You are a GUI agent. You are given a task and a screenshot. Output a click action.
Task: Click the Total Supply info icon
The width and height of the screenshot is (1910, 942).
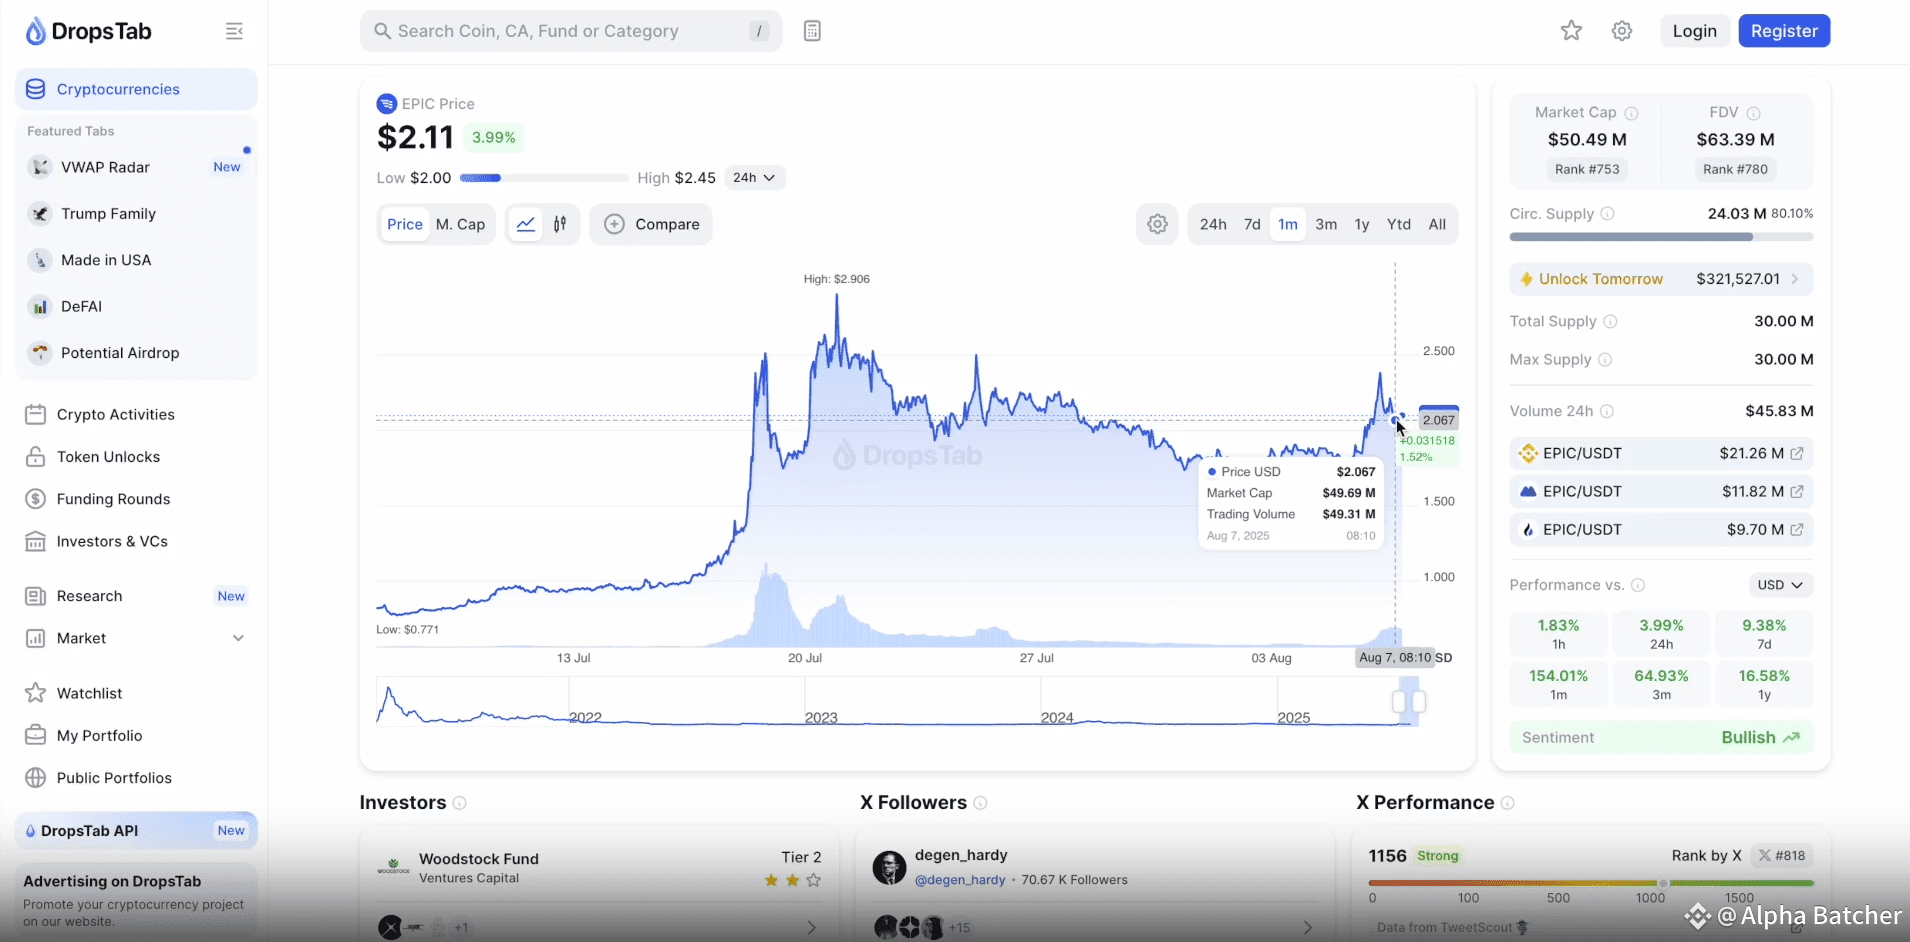click(x=1610, y=321)
